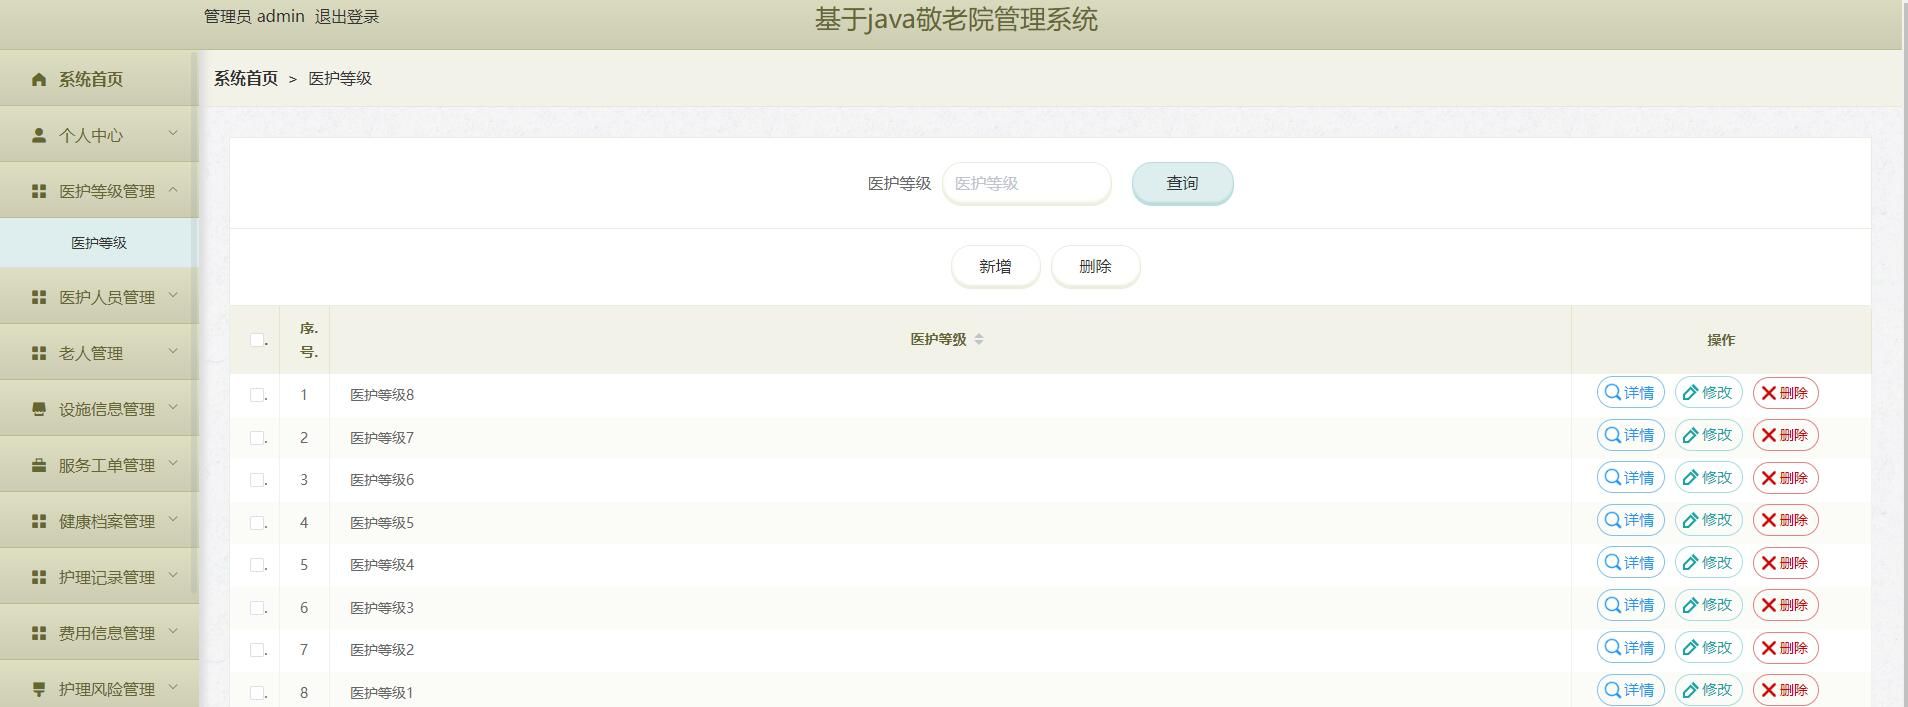Check the box for row 医护等级7
The image size is (1908, 707).
[x=257, y=437]
